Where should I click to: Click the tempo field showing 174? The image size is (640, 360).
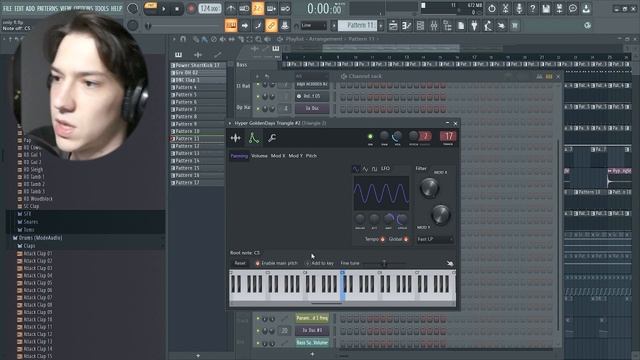(x=210, y=9)
